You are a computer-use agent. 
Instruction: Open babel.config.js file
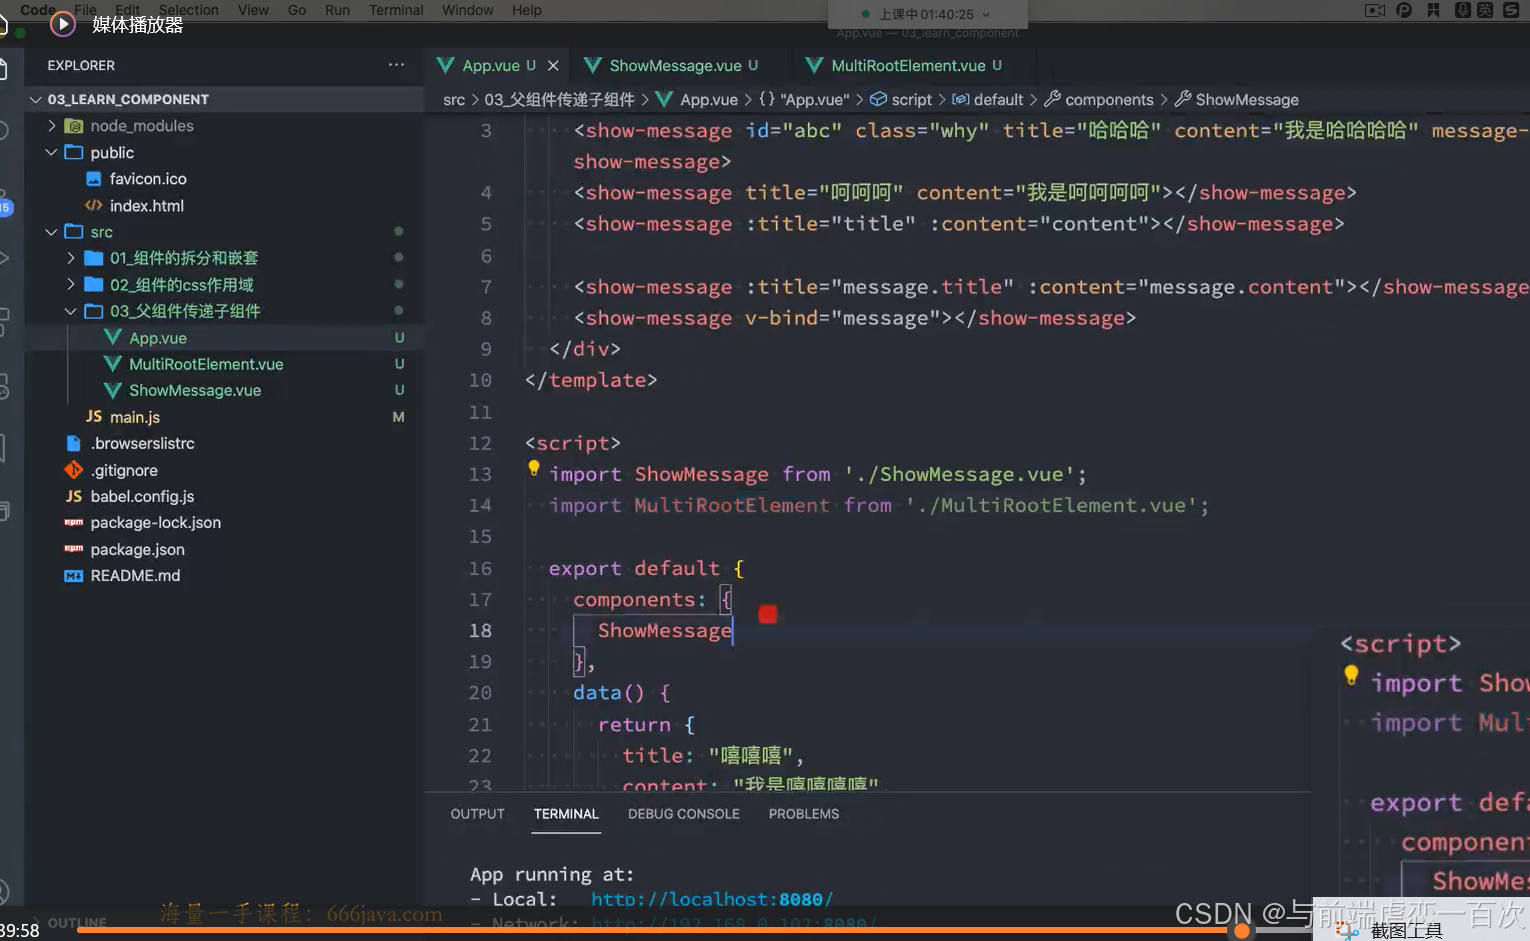pyautogui.click(x=142, y=496)
